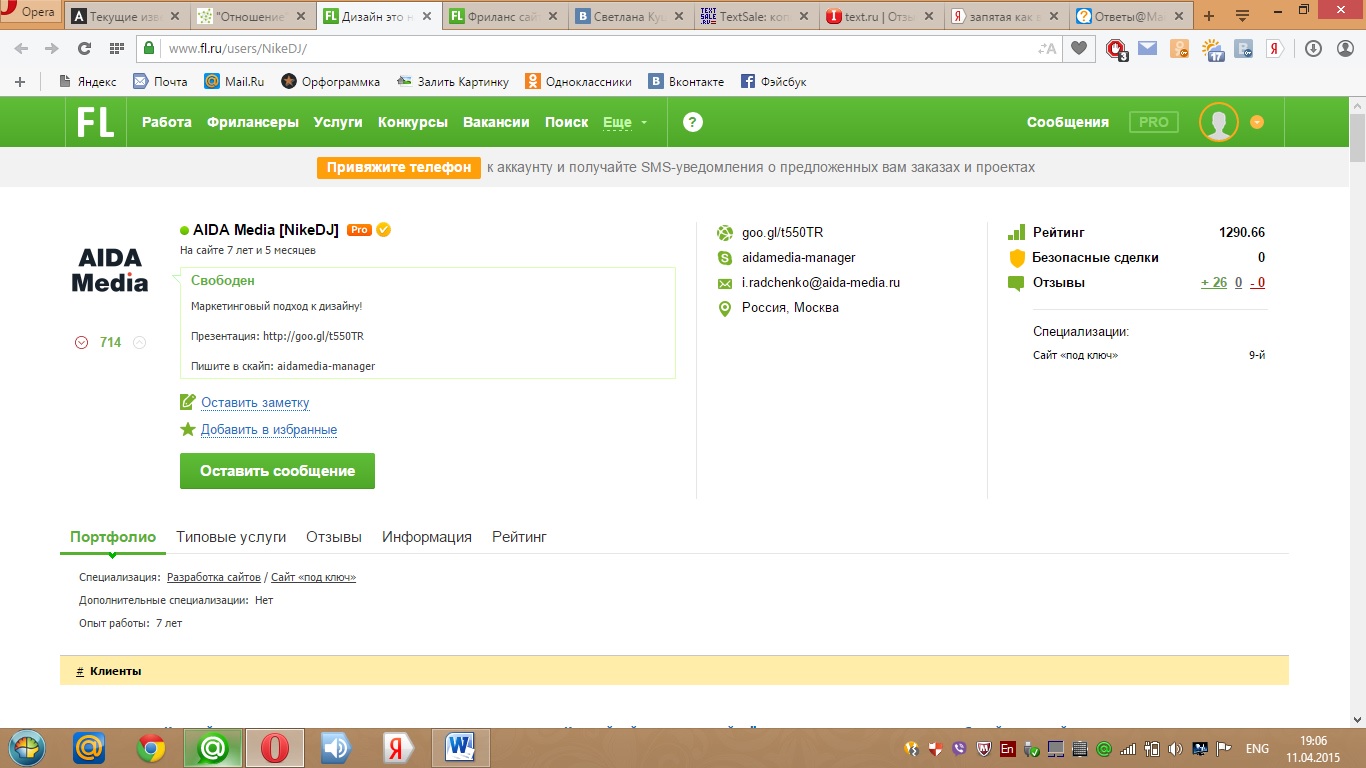Screen dimensions: 1366x768
Task: Click the PRO button in the header
Action: tap(1154, 122)
